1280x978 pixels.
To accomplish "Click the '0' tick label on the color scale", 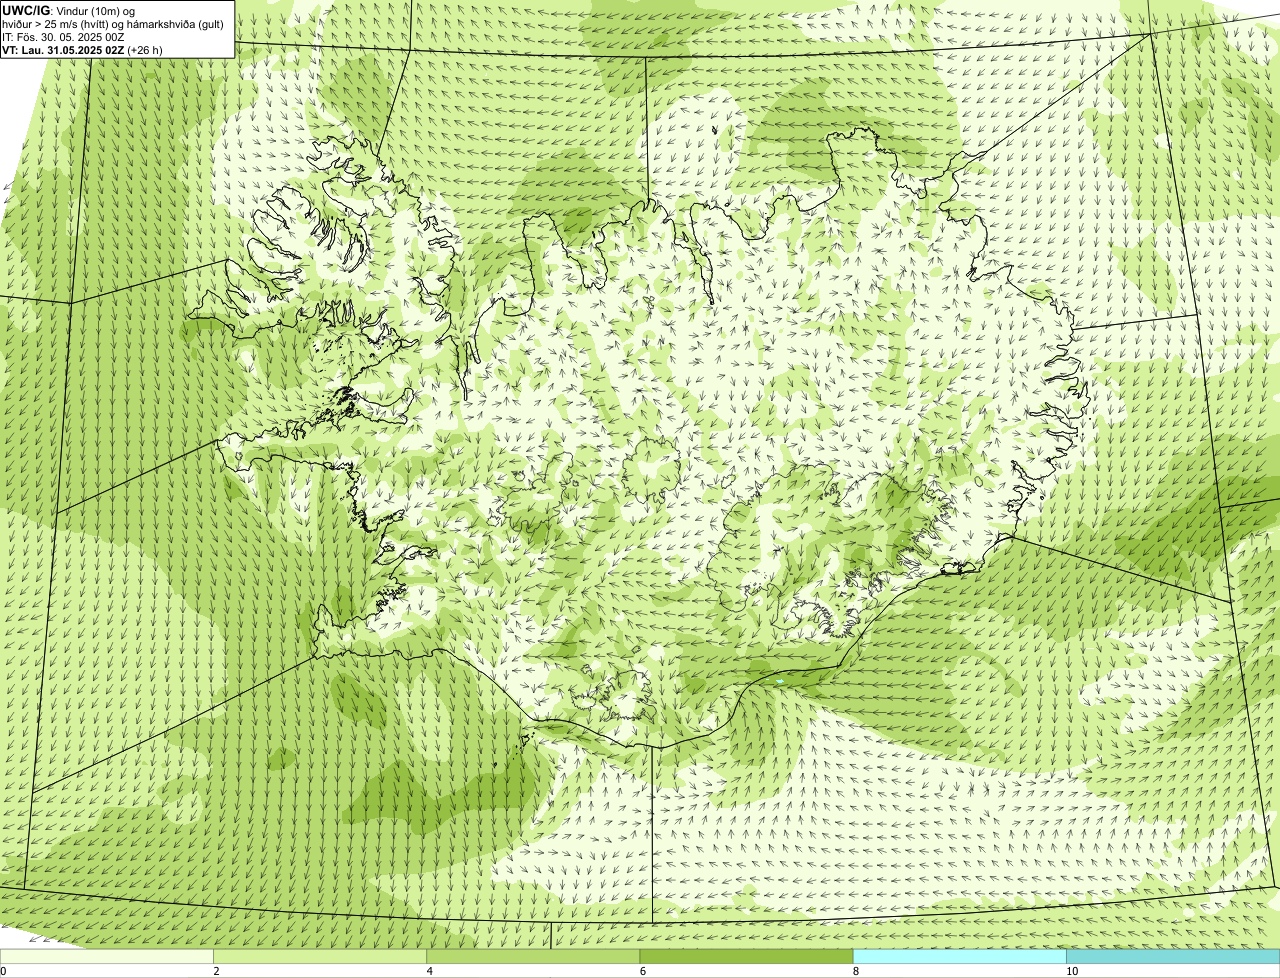I will tap(4, 971).
